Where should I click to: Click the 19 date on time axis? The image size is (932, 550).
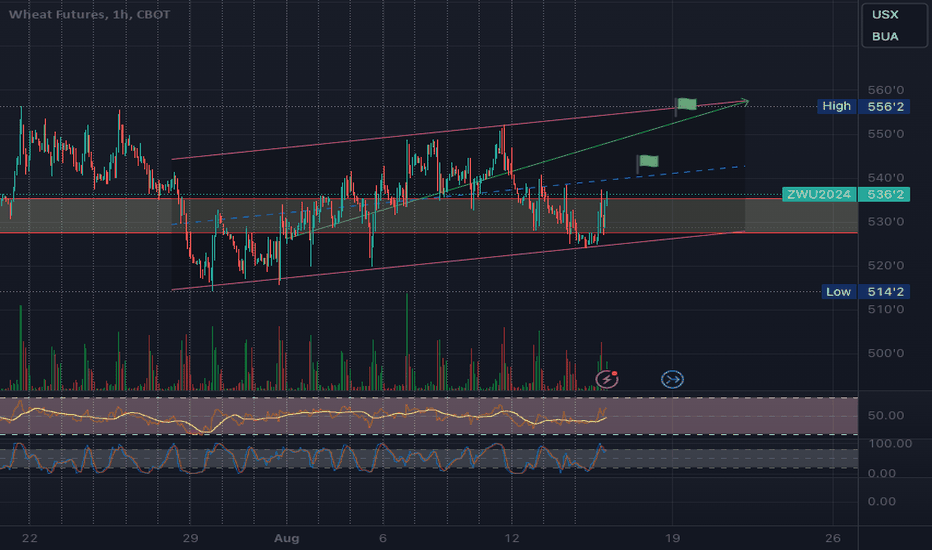(672, 538)
